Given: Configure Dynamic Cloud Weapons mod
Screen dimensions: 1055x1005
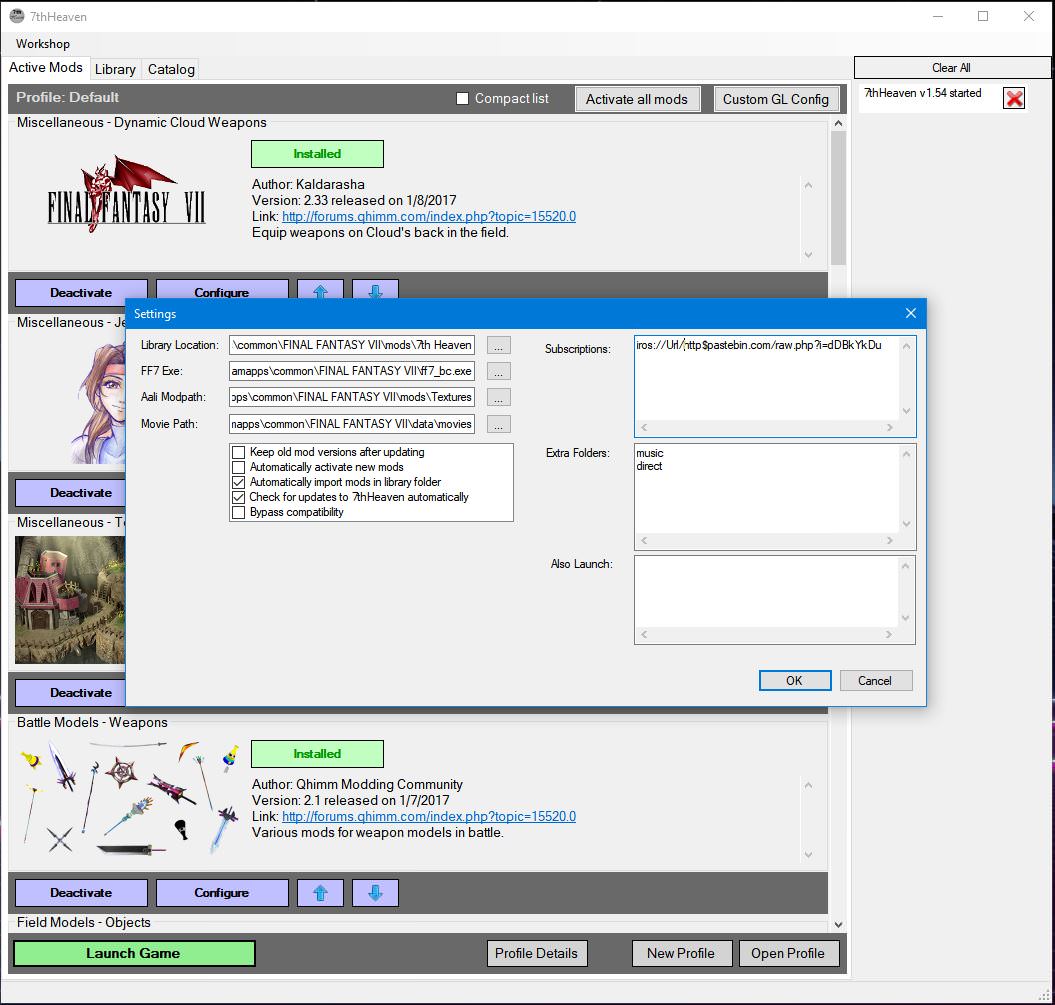Looking at the screenshot, I should click(x=222, y=291).
